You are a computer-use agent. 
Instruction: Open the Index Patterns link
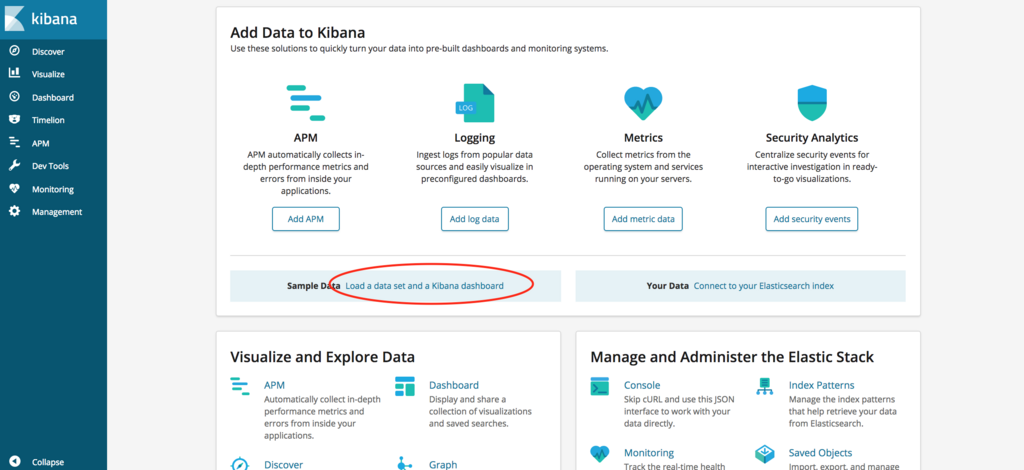pyautogui.click(x=822, y=385)
